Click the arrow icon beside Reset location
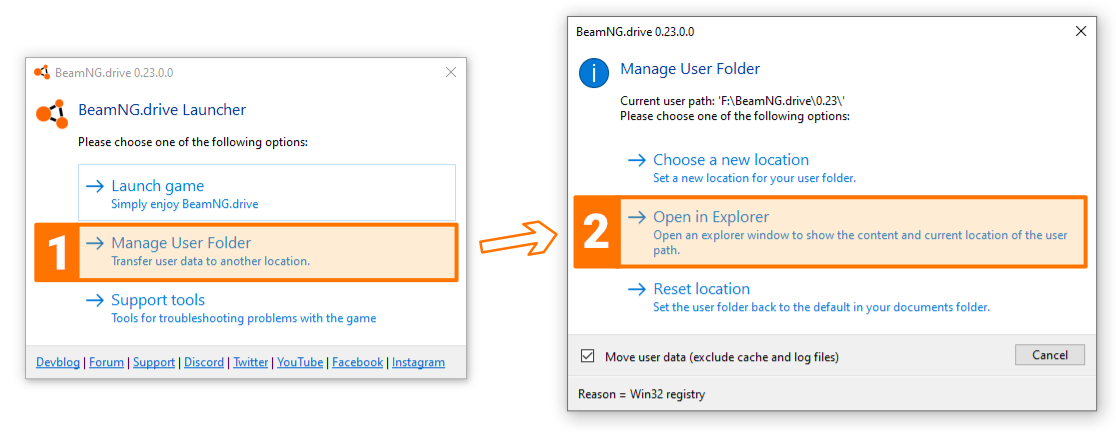Image resolution: width=1116 pixels, height=442 pixels. pos(637,289)
